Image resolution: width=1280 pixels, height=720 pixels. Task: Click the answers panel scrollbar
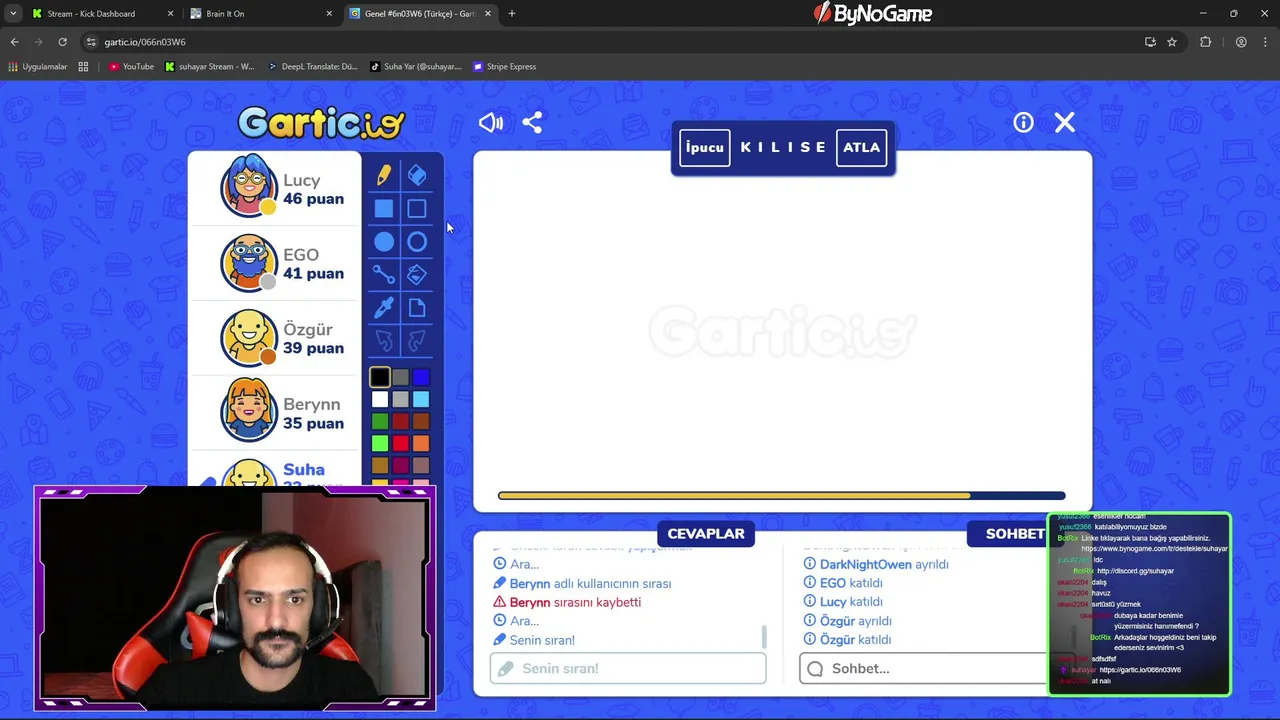click(x=764, y=637)
